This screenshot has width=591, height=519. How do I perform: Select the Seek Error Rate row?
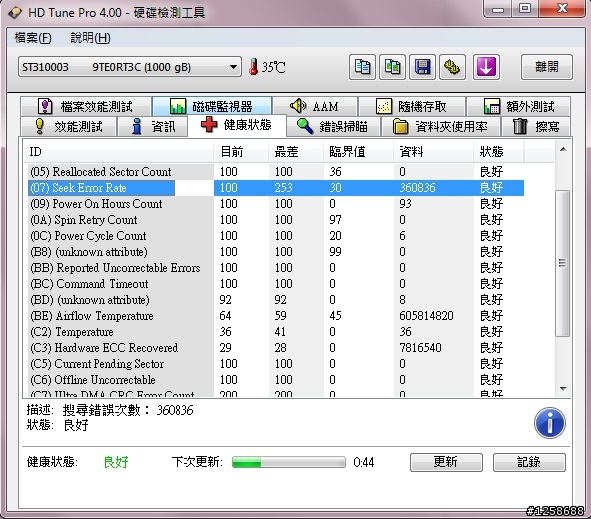pos(275,188)
